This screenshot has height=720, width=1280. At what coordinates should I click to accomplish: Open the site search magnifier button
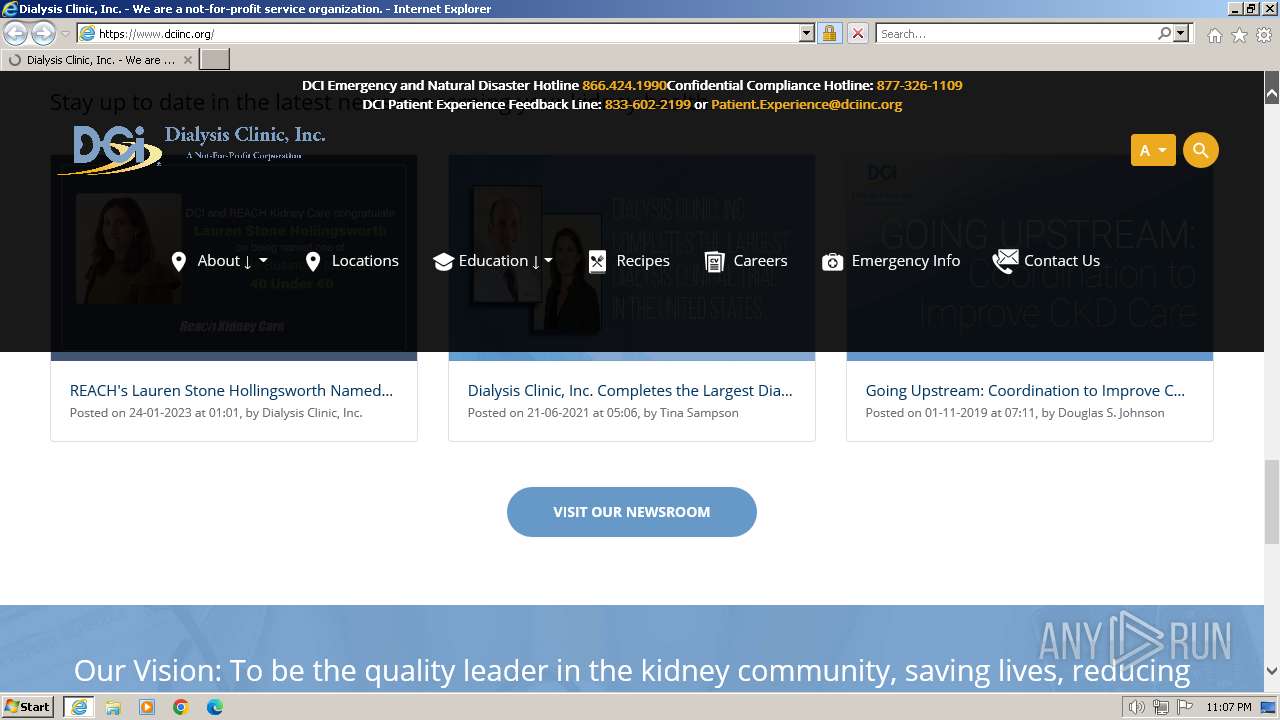(1200, 150)
